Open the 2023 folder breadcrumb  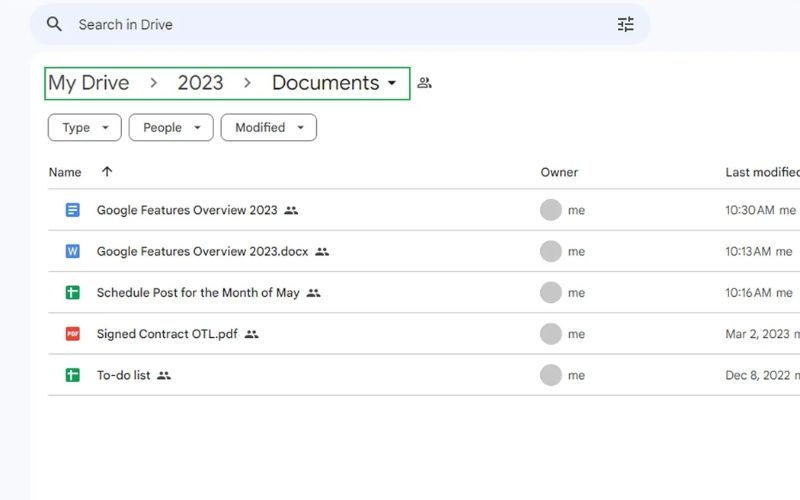(x=201, y=83)
